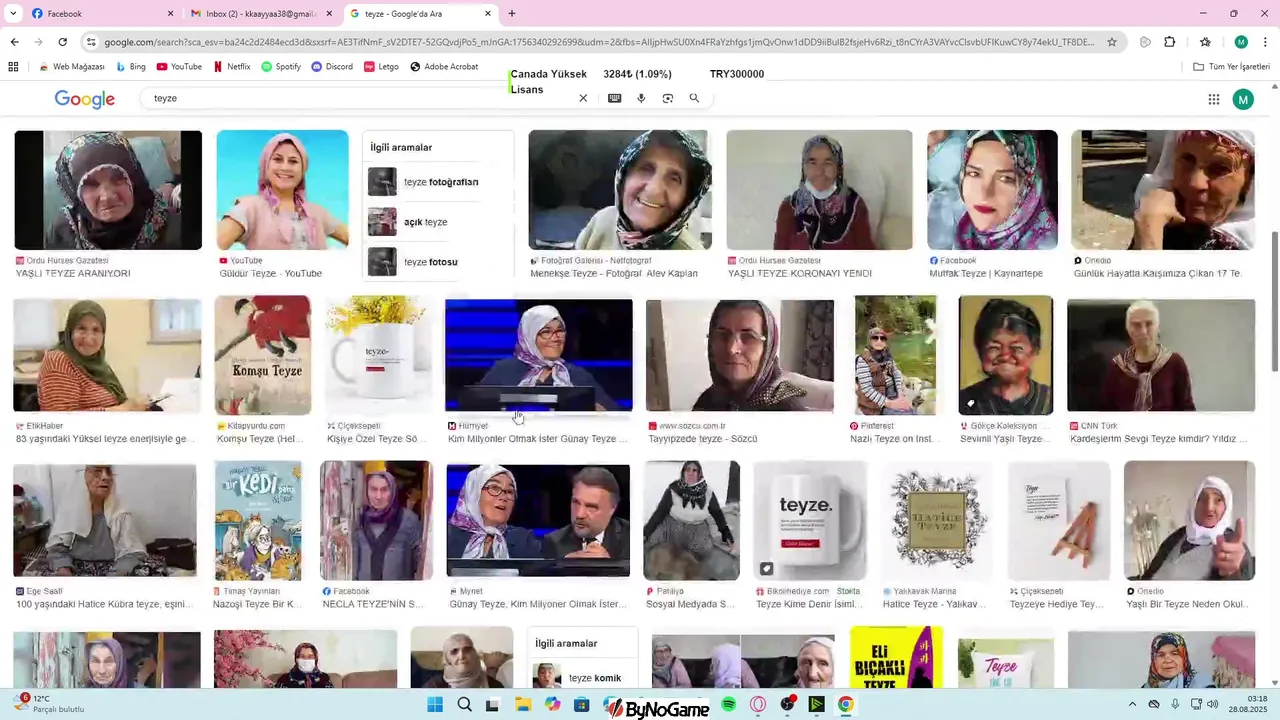This screenshot has height=720, width=1280.
Task: Open the Spotify bookmark
Action: (281, 67)
